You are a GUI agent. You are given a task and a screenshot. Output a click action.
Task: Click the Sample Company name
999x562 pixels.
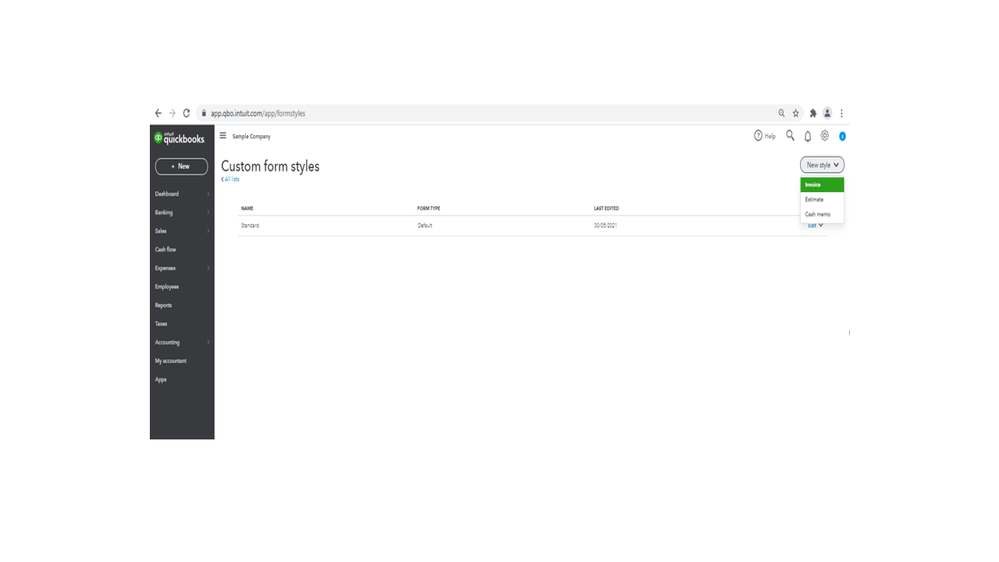pyautogui.click(x=252, y=136)
